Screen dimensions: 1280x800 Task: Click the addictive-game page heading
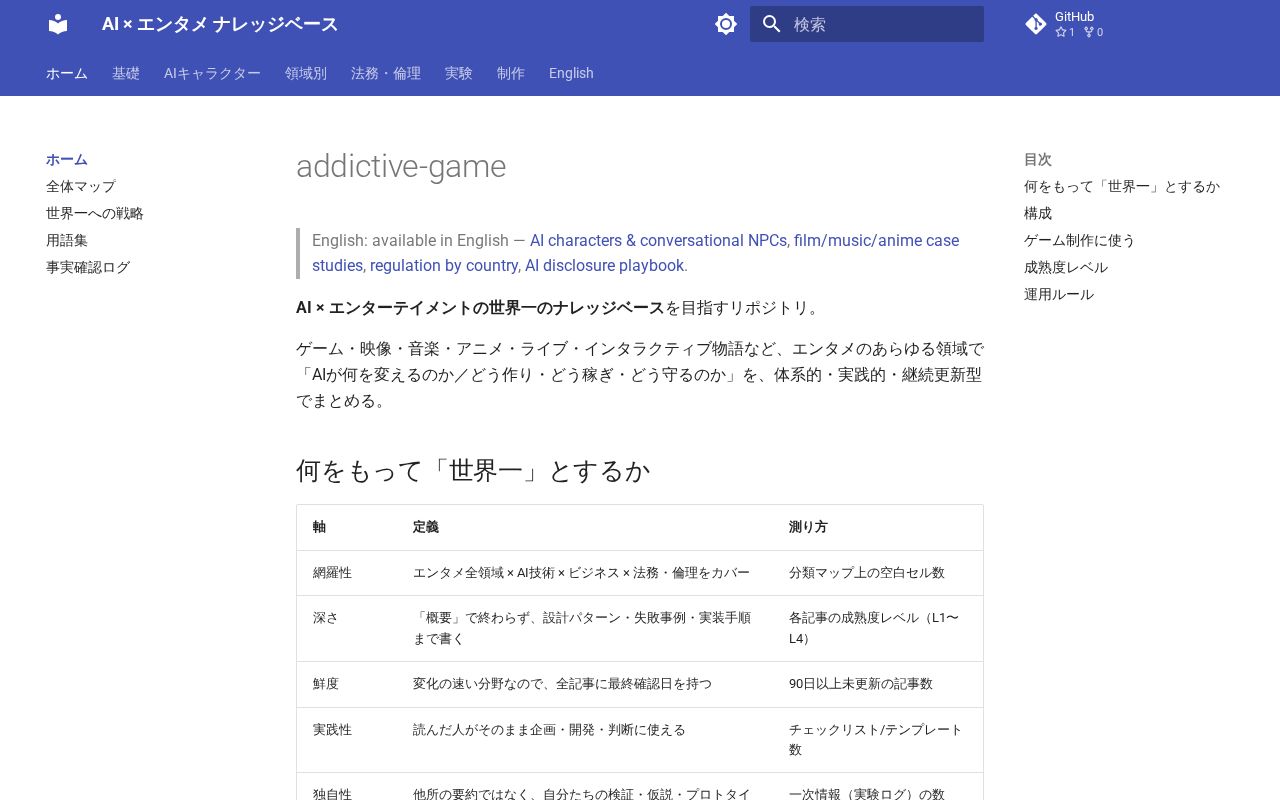[401, 166]
